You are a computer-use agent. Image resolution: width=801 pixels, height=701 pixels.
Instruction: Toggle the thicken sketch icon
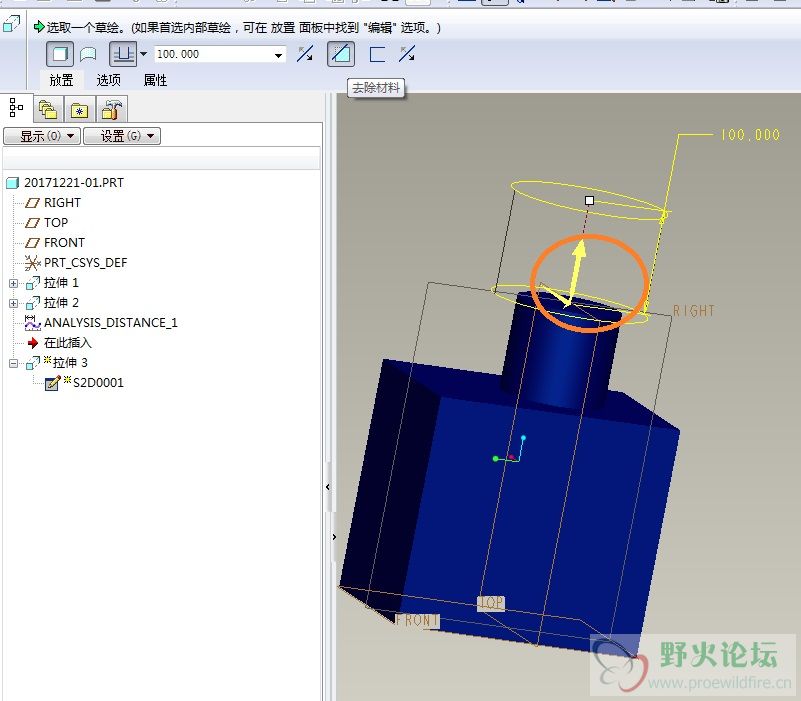[x=377, y=54]
